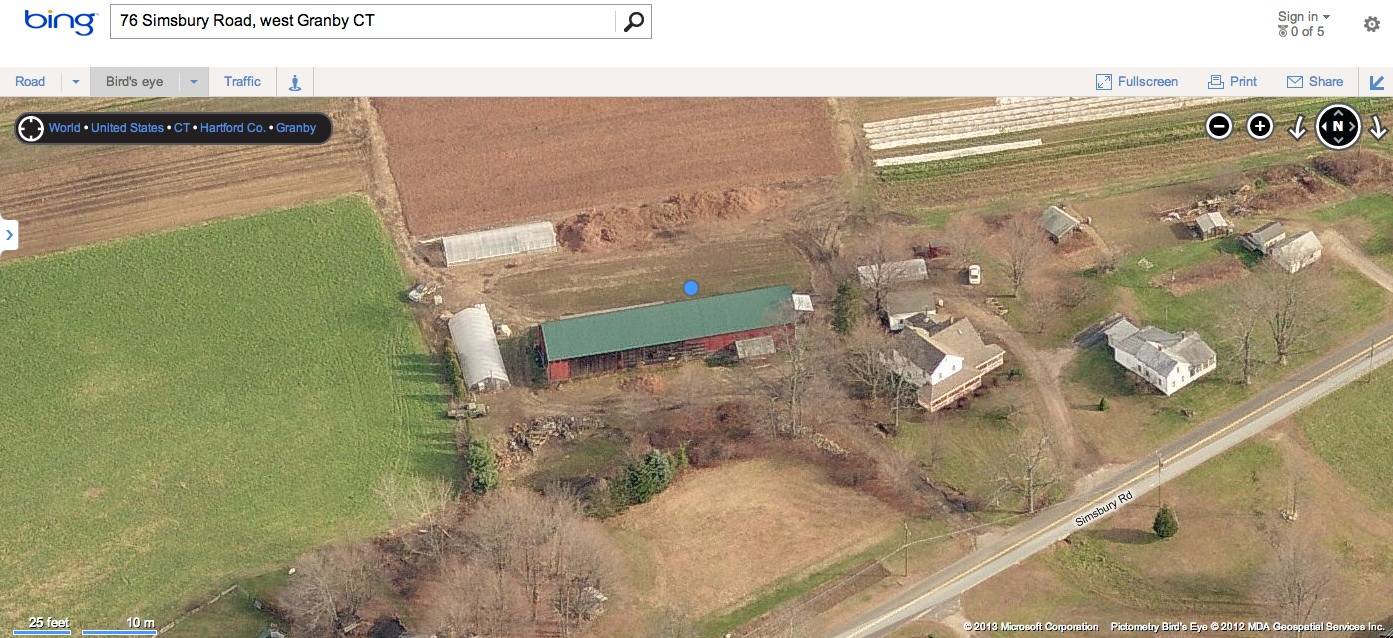Viewport: 1393px width, 638px height.
Task: Rotate view clockwise with right arrow
Action: click(x=1377, y=127)
